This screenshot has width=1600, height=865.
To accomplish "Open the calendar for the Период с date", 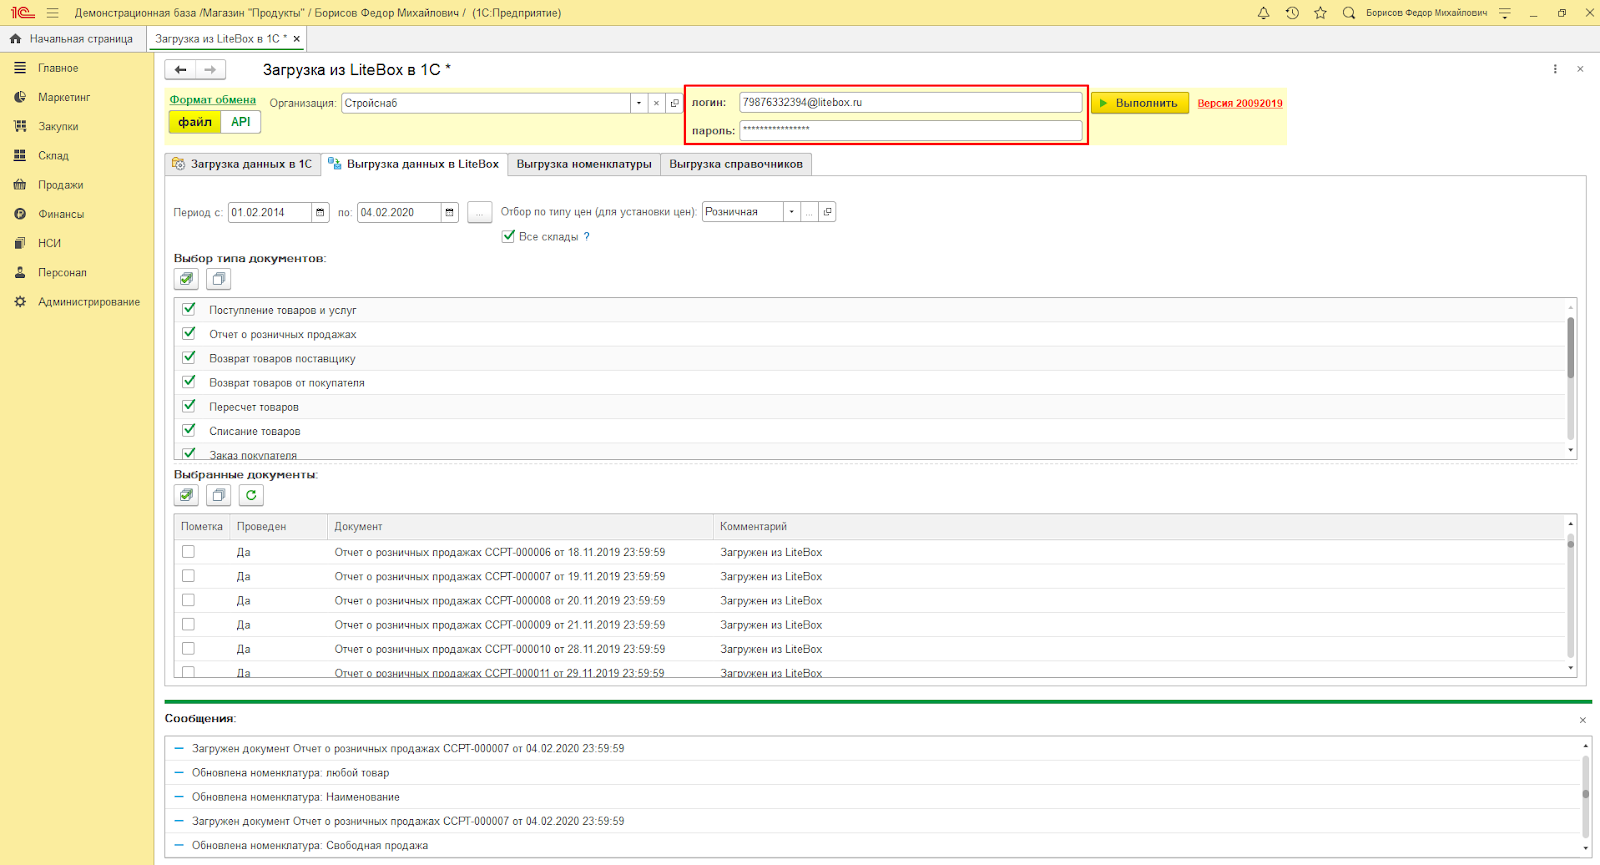I will 320,212.
